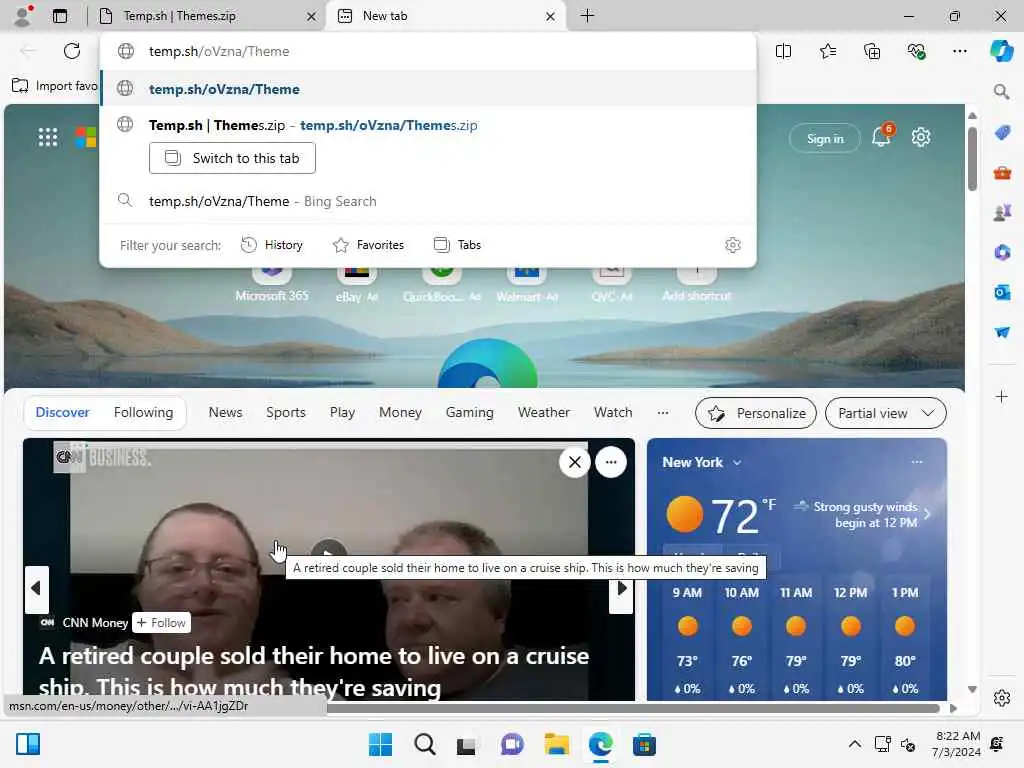Open the Gaming feed category
Image resolution: width=1024 pixels, height=768 pixels.
point(470,413)
